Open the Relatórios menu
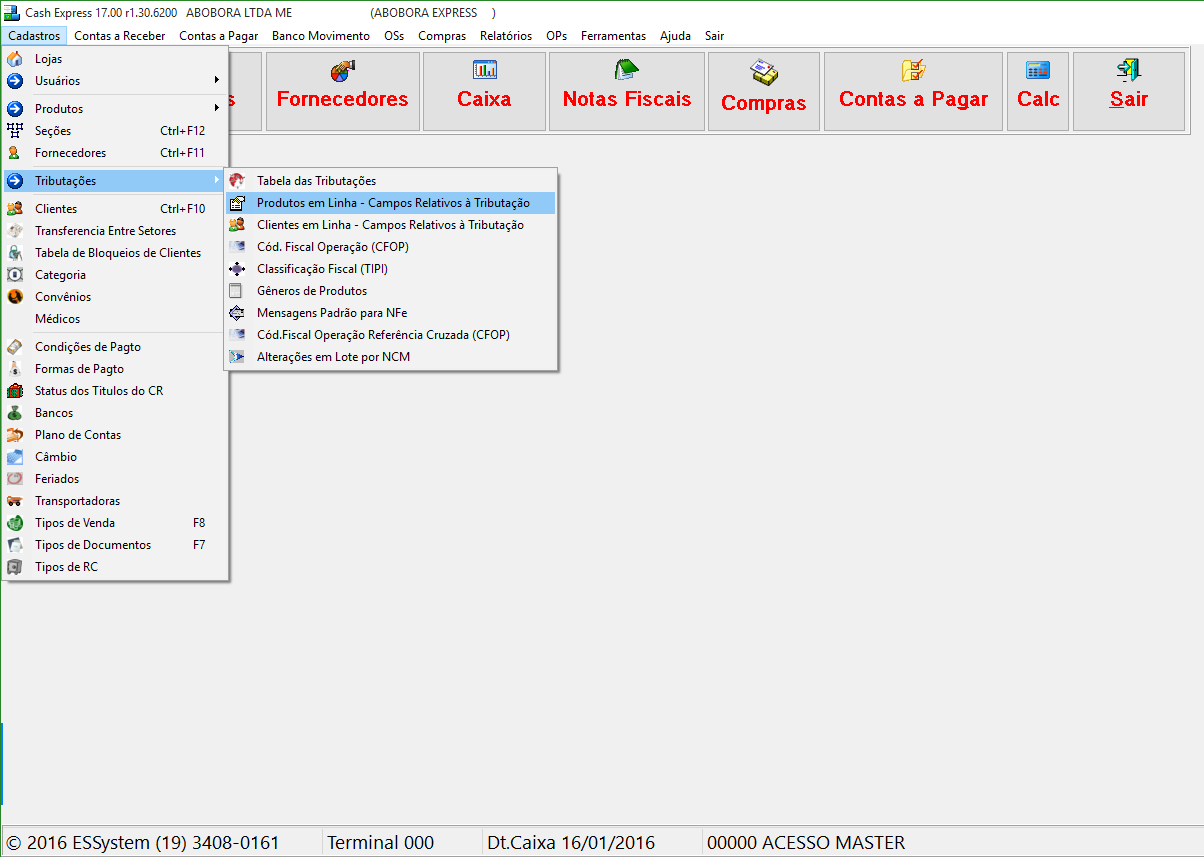Screen dimensions: 1204x857 point(505,36)
